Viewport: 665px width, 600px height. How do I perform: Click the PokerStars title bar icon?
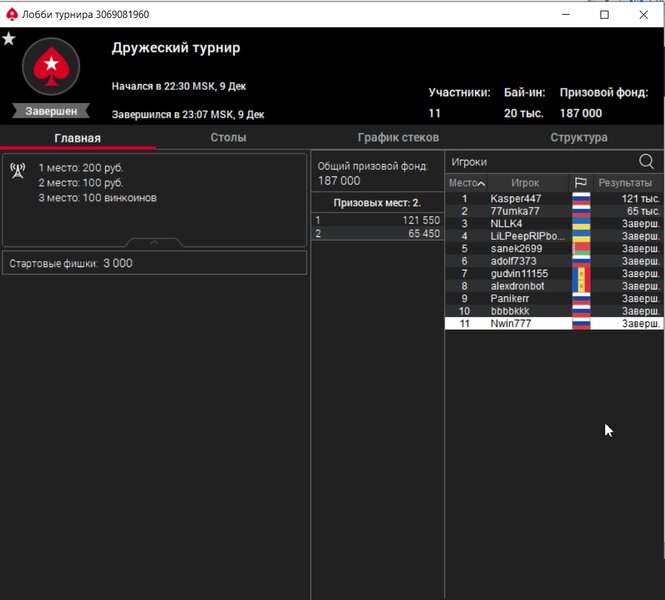(12, 14)
